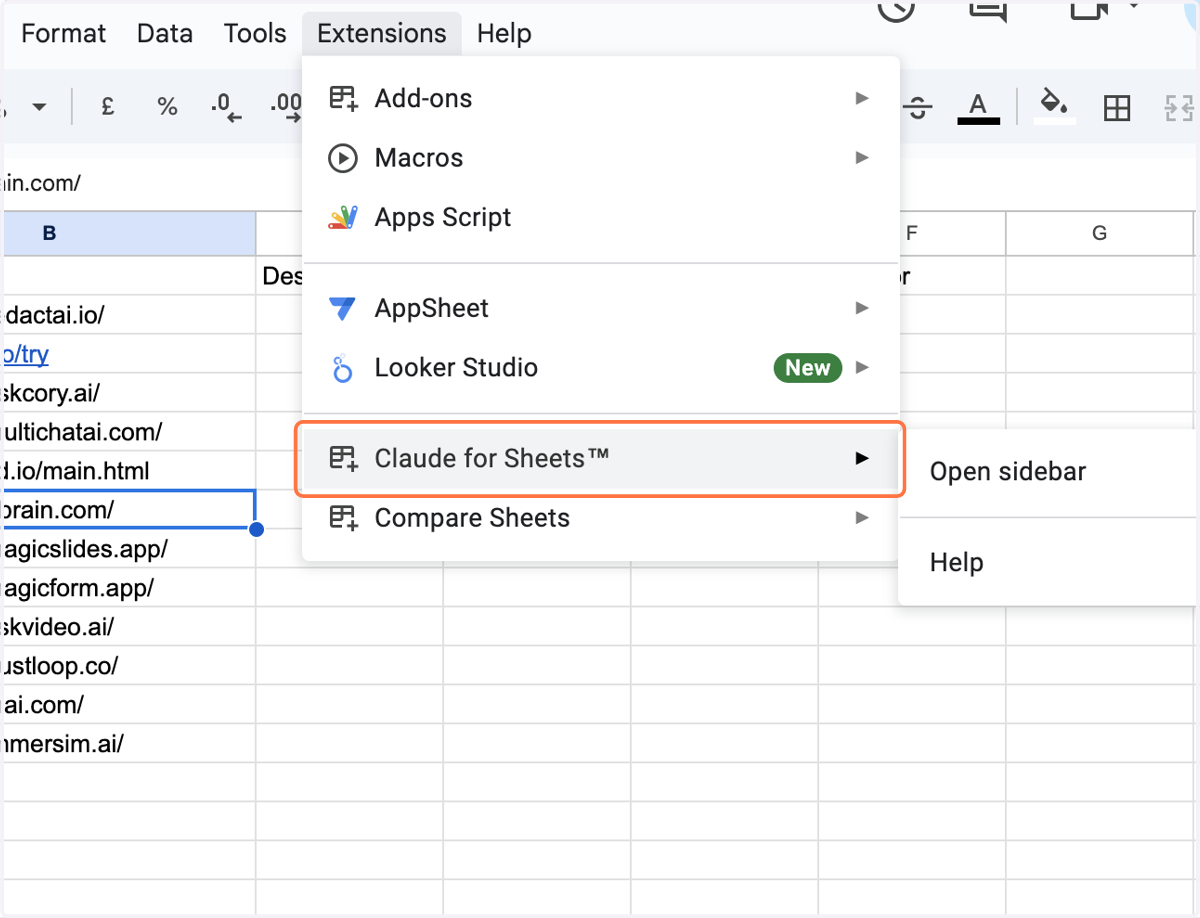Launch Apps Script editor

coord(600,217)
